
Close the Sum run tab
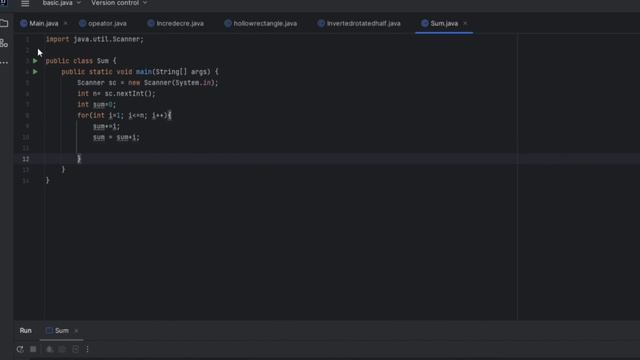tap(76, 331)
